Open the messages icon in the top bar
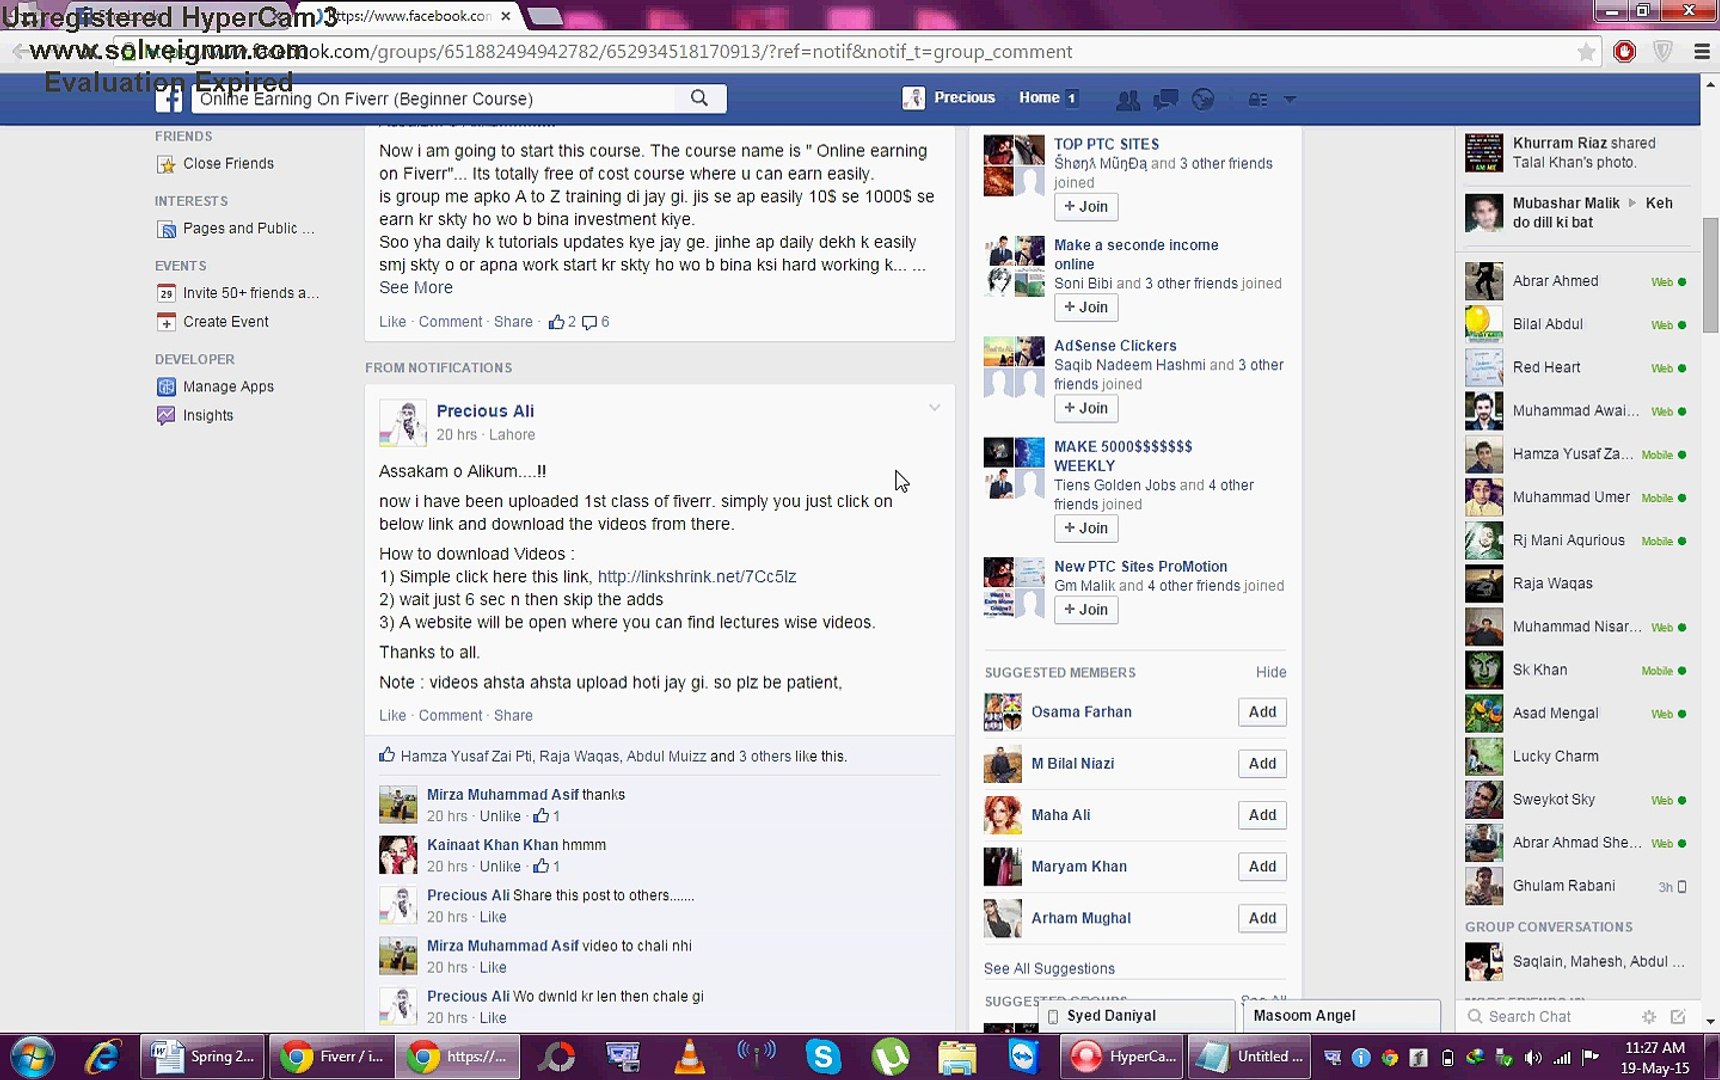The height and width of the screenshot is (1080, 1720). pos(1165,99)
